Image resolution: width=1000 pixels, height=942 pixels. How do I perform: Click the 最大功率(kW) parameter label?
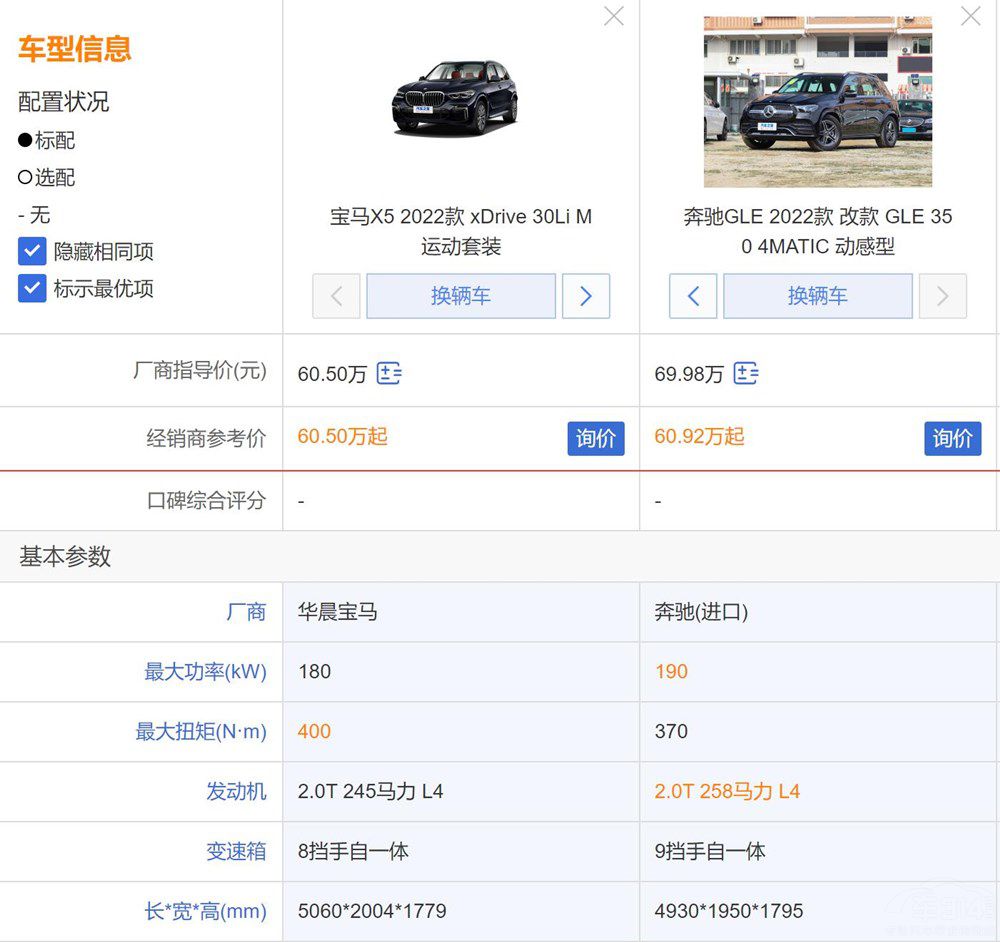click(x=205, y=672)
